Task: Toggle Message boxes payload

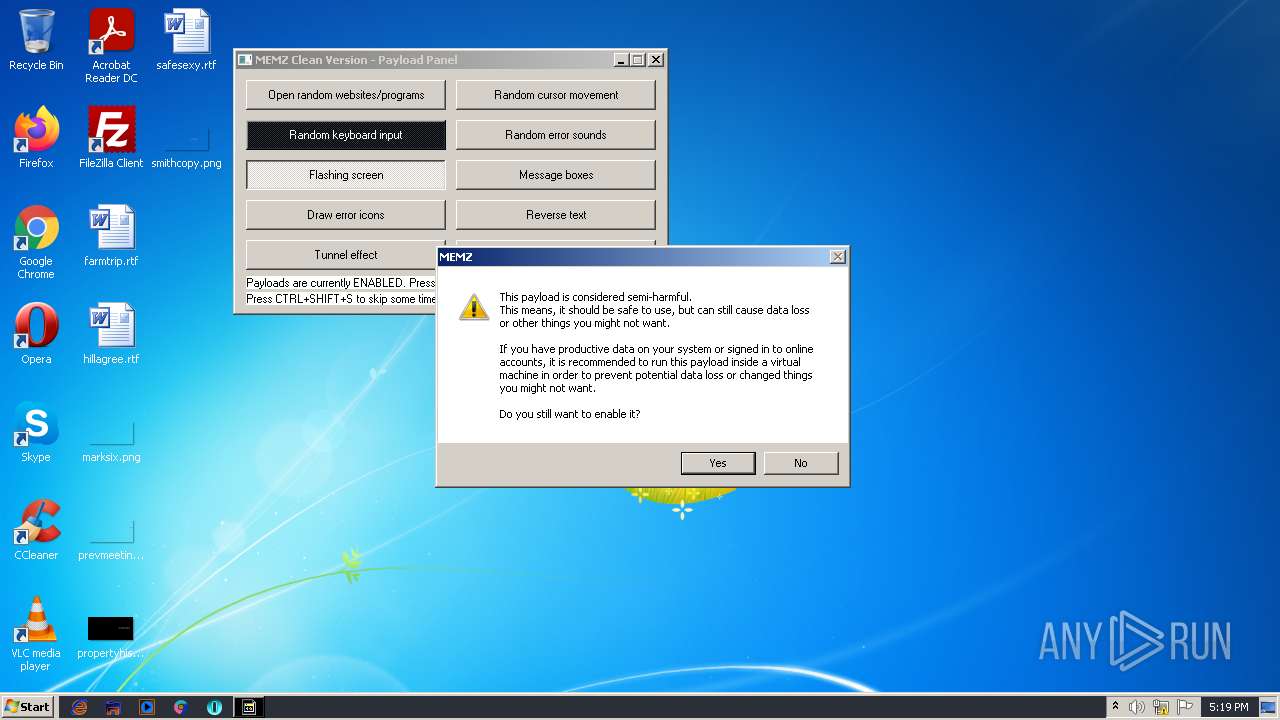Action: point(556,175)
